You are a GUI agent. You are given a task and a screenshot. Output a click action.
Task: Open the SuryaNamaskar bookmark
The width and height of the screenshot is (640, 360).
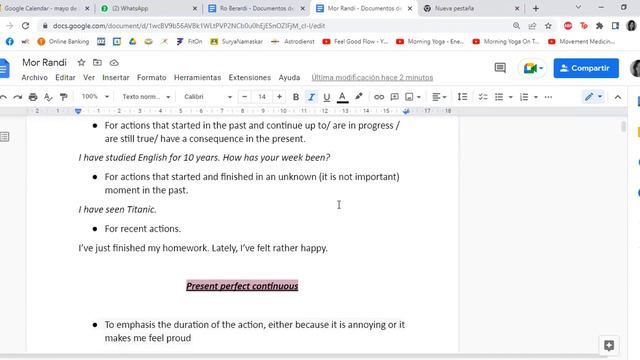click(x=236, y=42)
